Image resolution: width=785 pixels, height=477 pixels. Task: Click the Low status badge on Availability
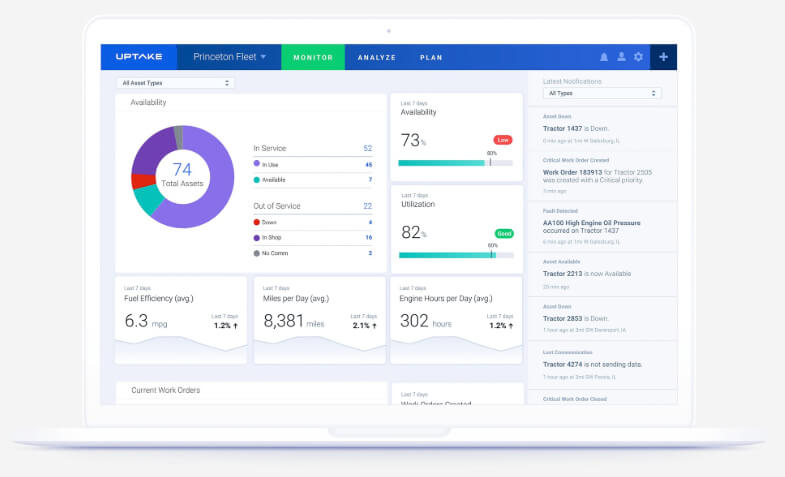pos(503,140)
